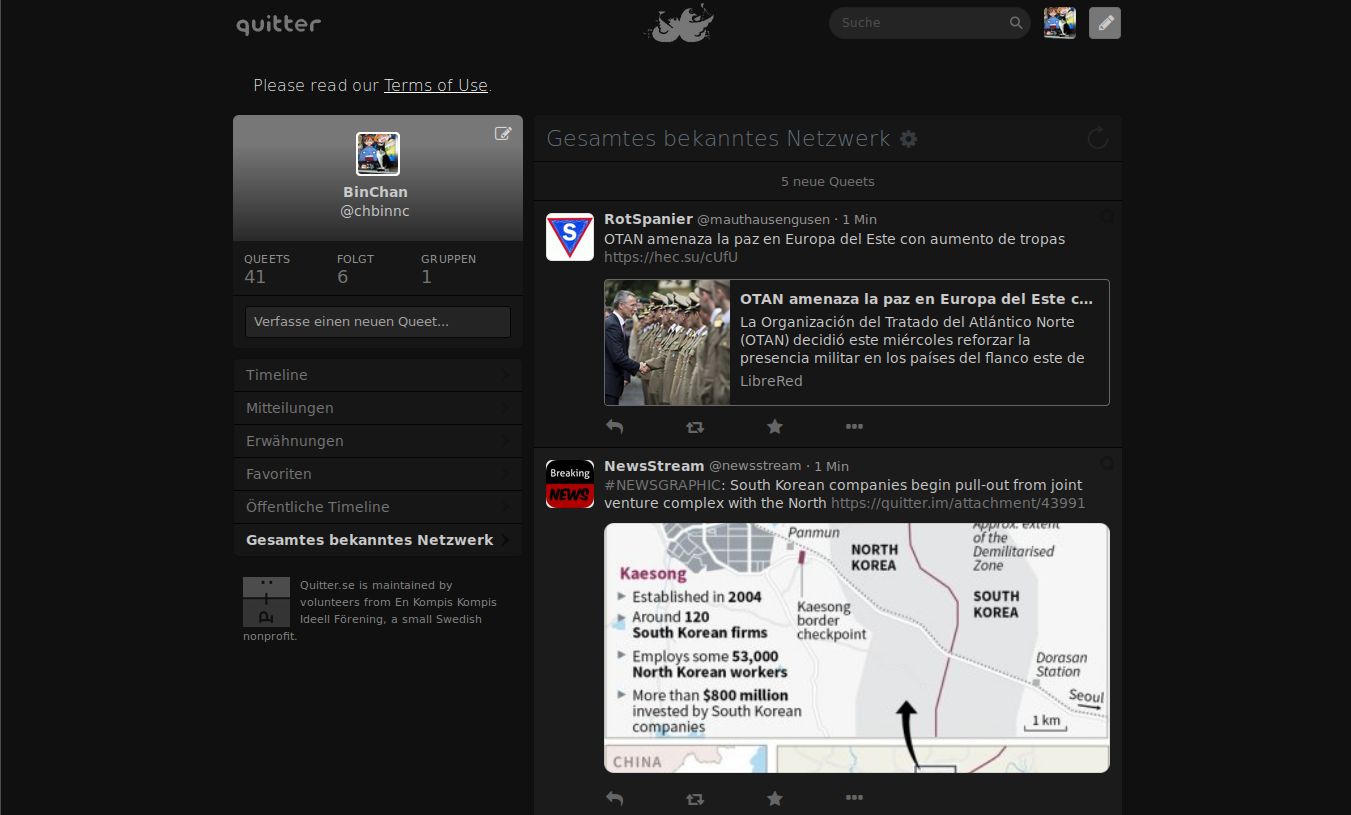1351x815 pixels.
Task: Open the RotSpanier display name
Action: pos(648,219)
